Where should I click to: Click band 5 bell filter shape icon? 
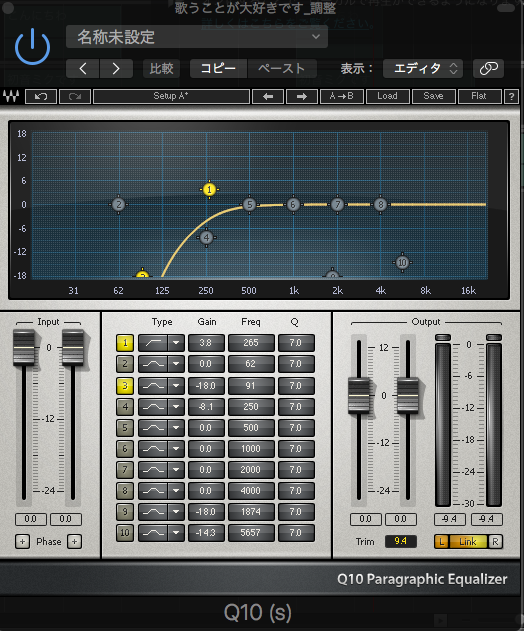[153, 427]
